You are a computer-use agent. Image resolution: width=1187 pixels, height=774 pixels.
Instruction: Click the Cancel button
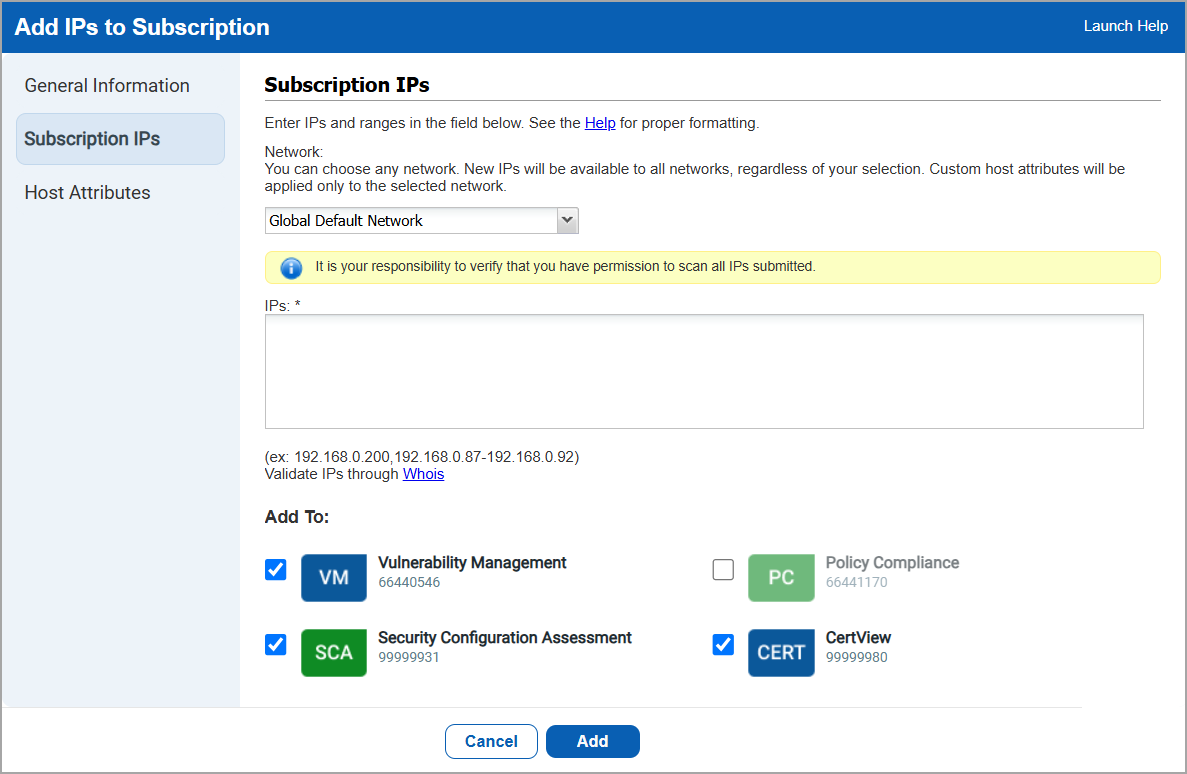[x=491, y=741]
